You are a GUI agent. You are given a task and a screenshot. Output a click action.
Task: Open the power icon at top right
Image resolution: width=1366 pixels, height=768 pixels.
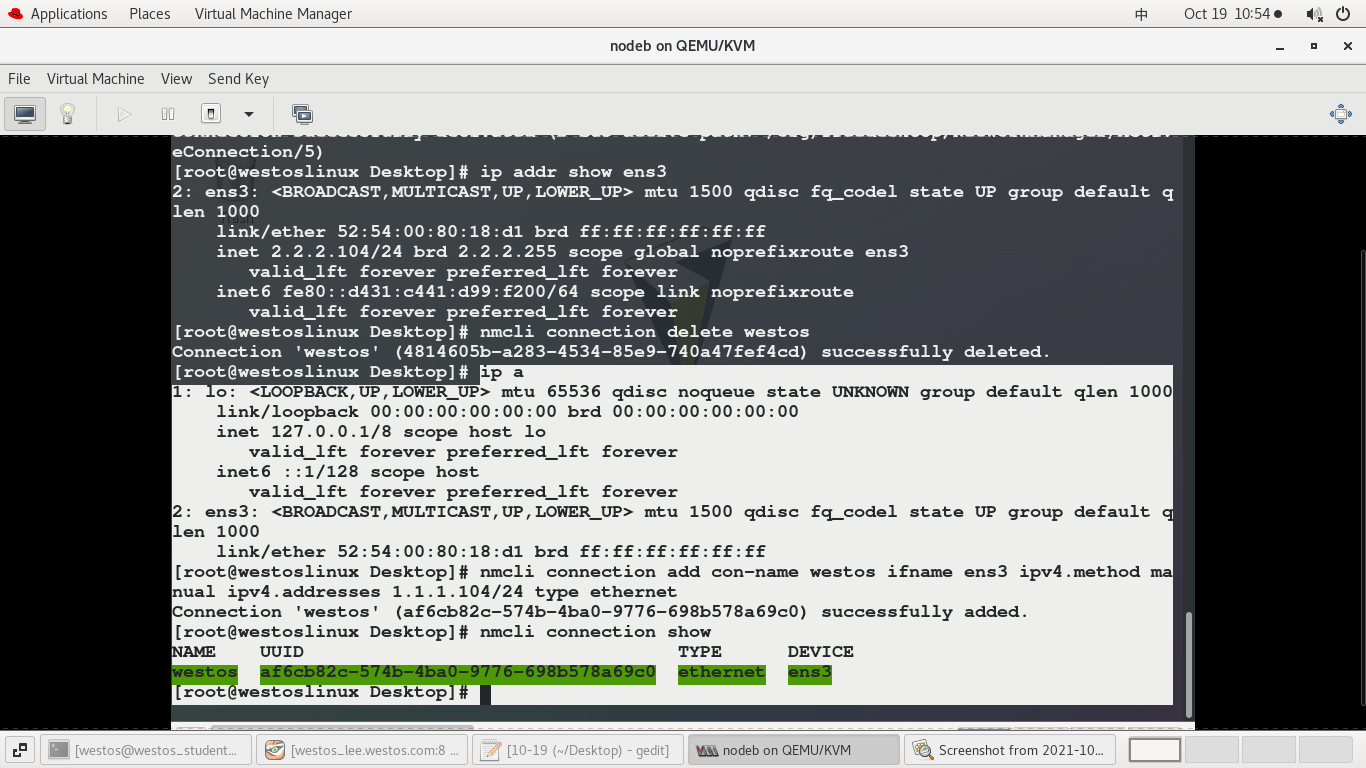pos(1341,13)
